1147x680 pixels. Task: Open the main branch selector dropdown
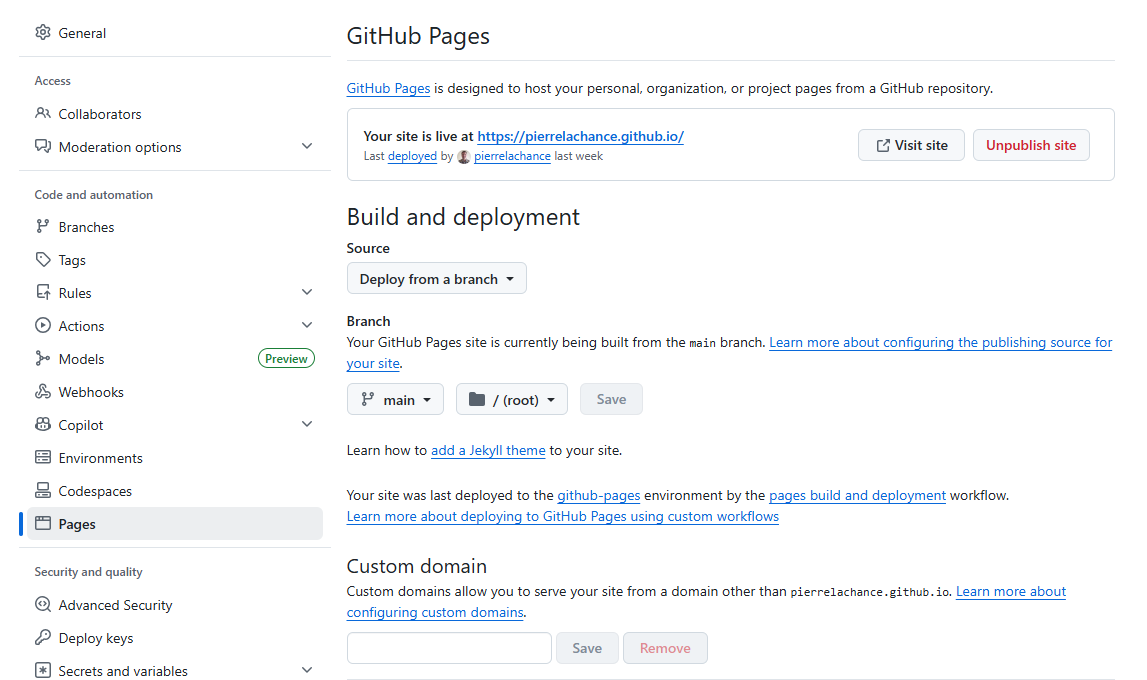point(395,399)
